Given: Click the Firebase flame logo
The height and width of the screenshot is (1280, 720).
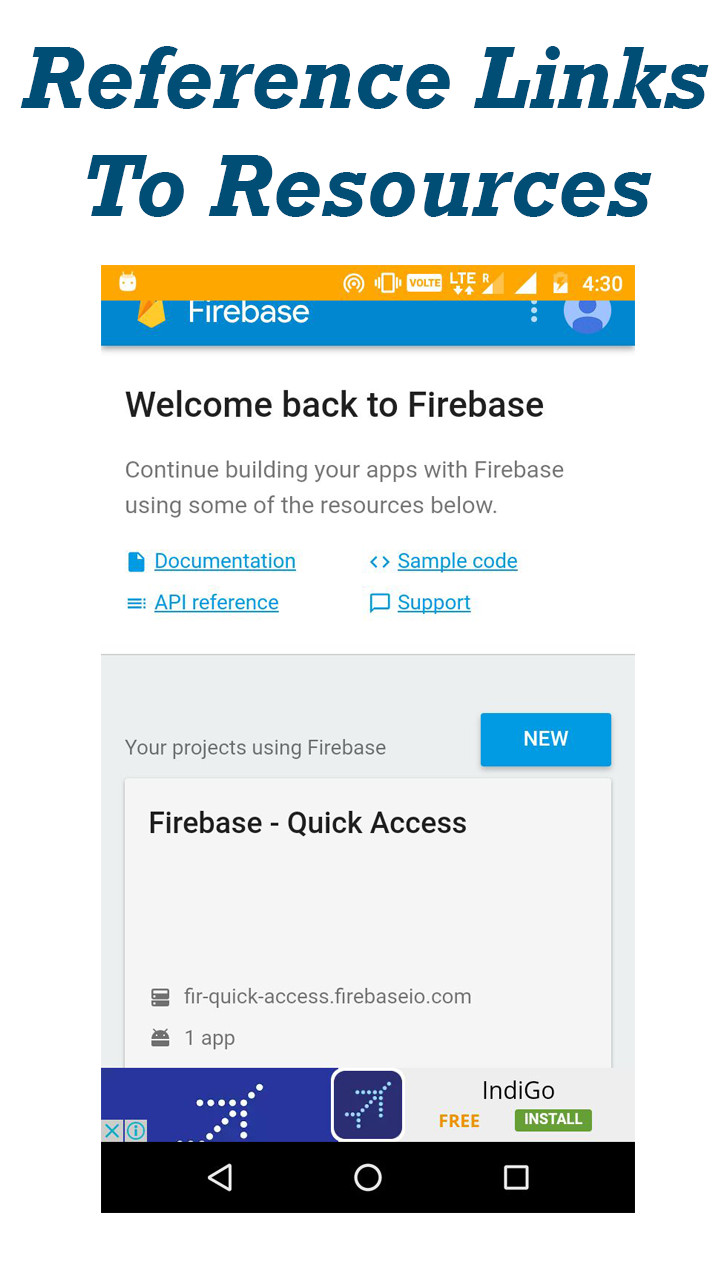Looking at the screenshot, I should coord(151,313).
